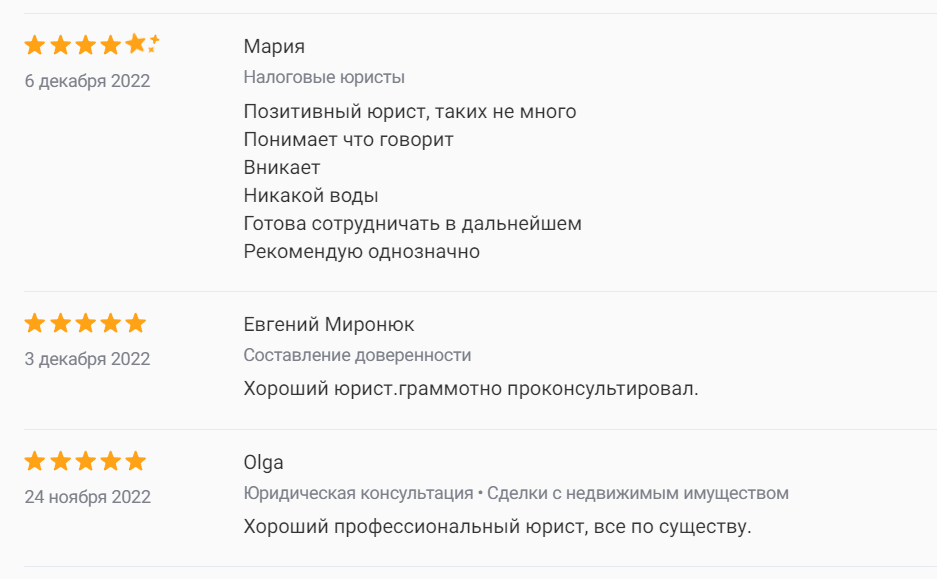Click the last star in Olga's rating
Image resolution: width=937 pixels, height=579 pixels.
(135, 461)
